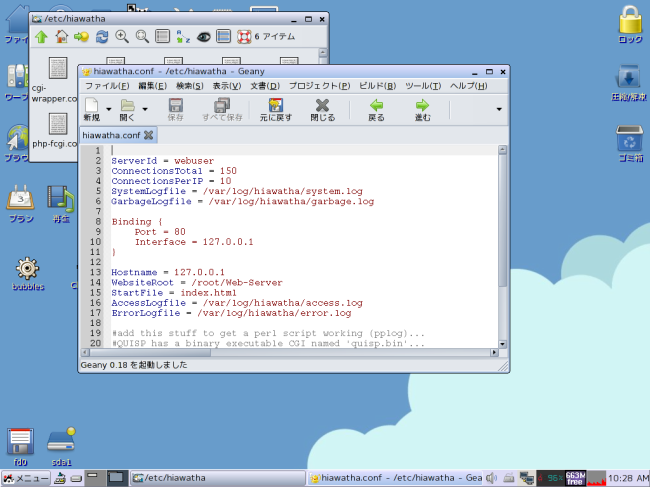Open the プロジェクト(P) menu
The image size is (650, 487).
tap(320, 86)
